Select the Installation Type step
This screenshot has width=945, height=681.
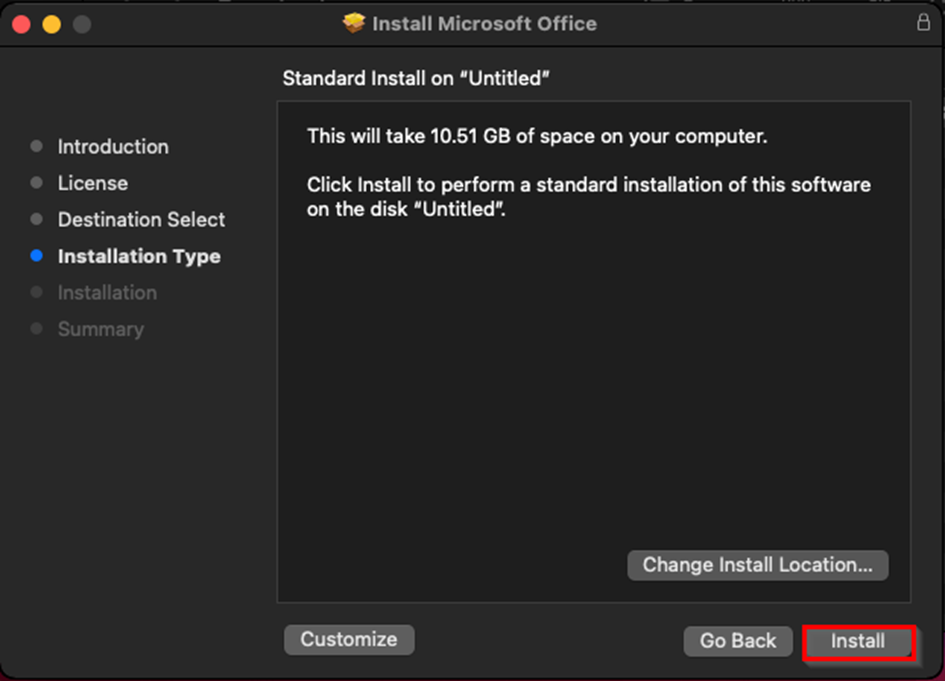139,256
